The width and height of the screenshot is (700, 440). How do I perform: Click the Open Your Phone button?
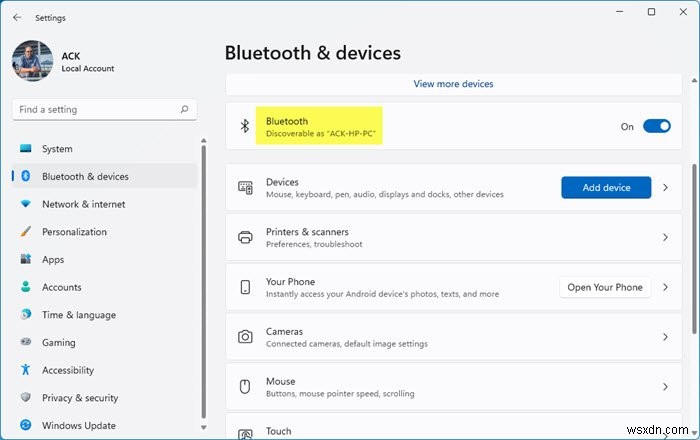(x=605, y=287)
